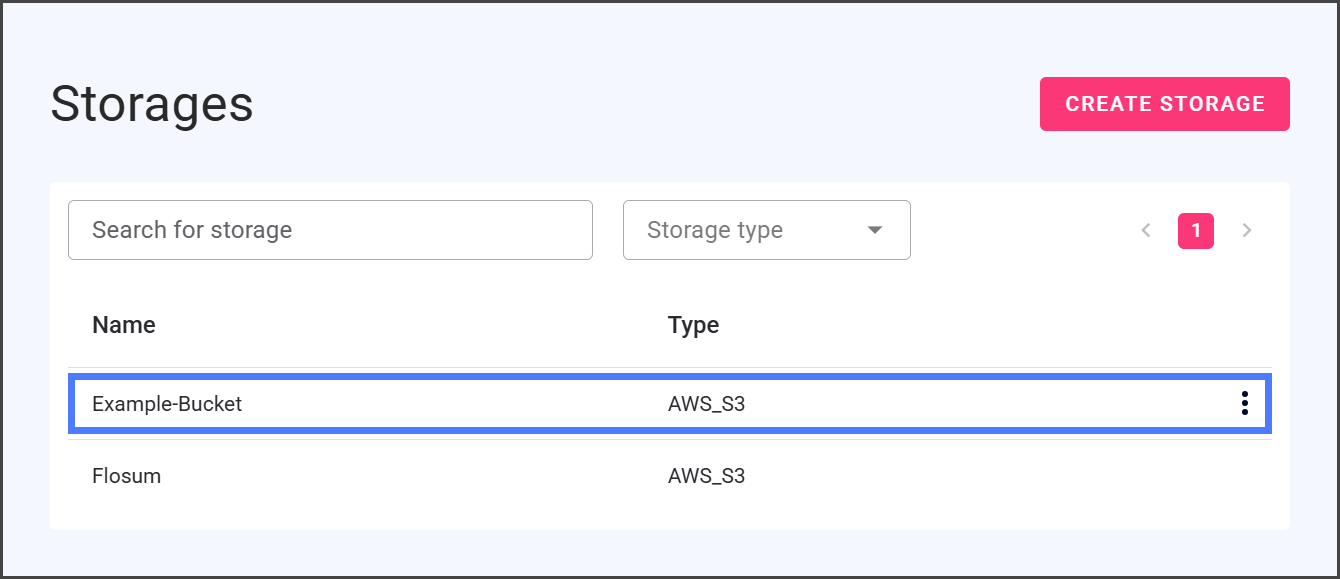Click the Storage type dropdown arrow
This screenshot has width=1340, height=579.
click(875, 230)
